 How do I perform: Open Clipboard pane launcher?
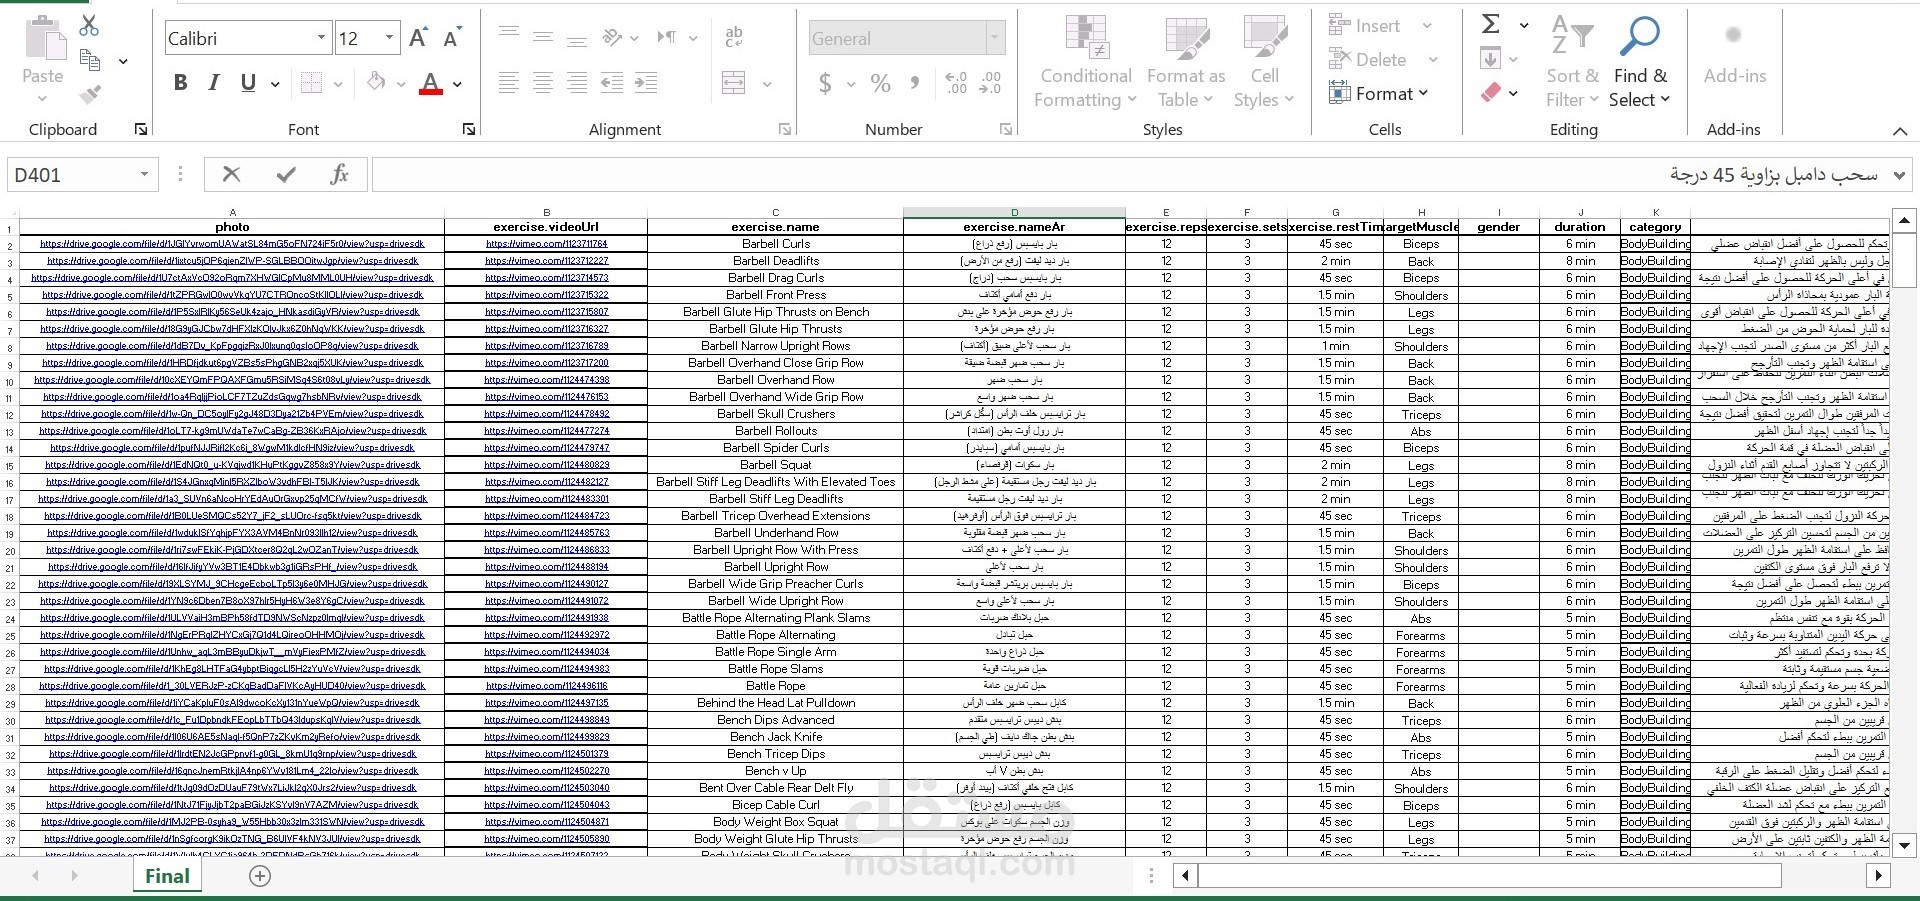[x=141, y=130]
